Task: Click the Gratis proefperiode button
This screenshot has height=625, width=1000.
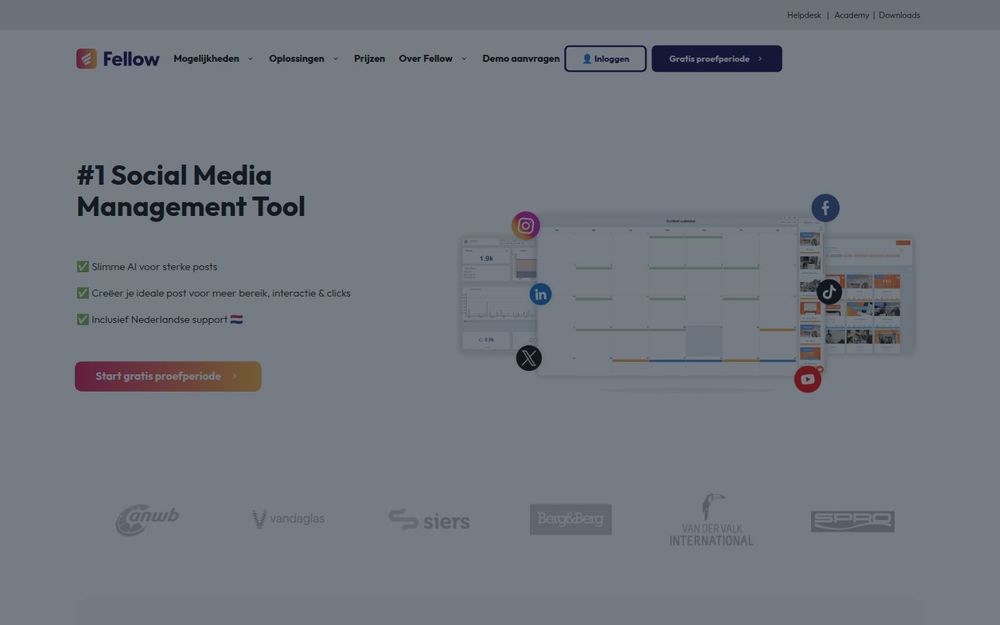Action: point(717,59)
